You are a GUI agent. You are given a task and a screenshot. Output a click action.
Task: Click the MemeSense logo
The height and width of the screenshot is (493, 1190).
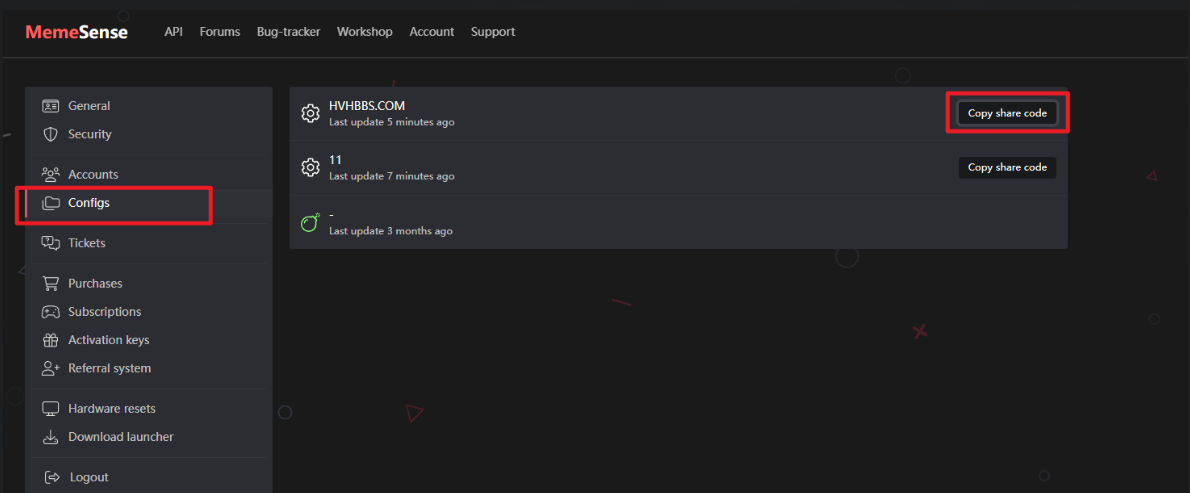[77, 32]
